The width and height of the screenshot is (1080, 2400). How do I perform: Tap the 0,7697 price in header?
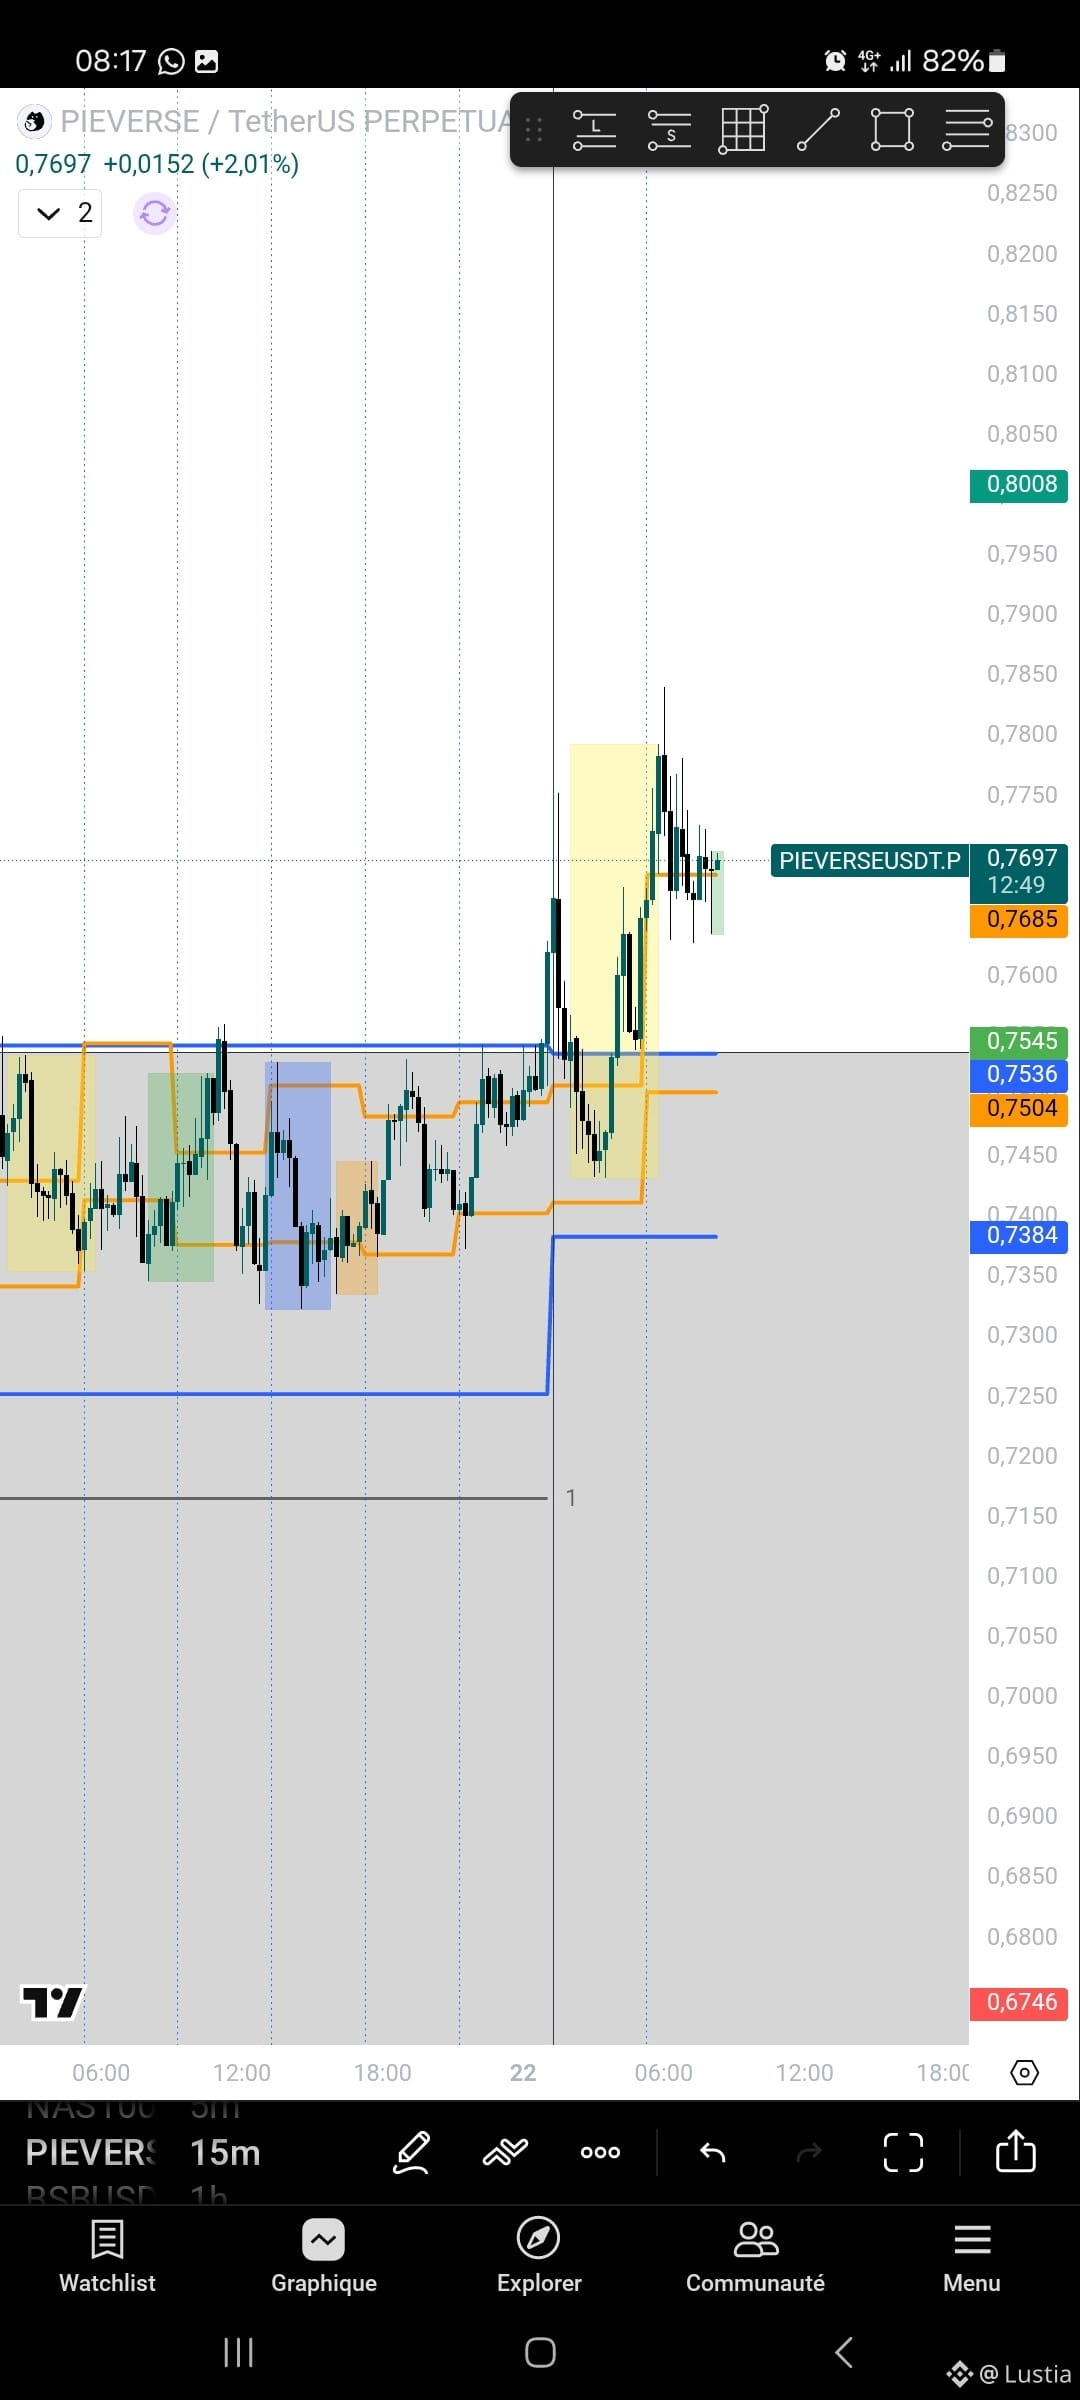[x=53, y=164]
